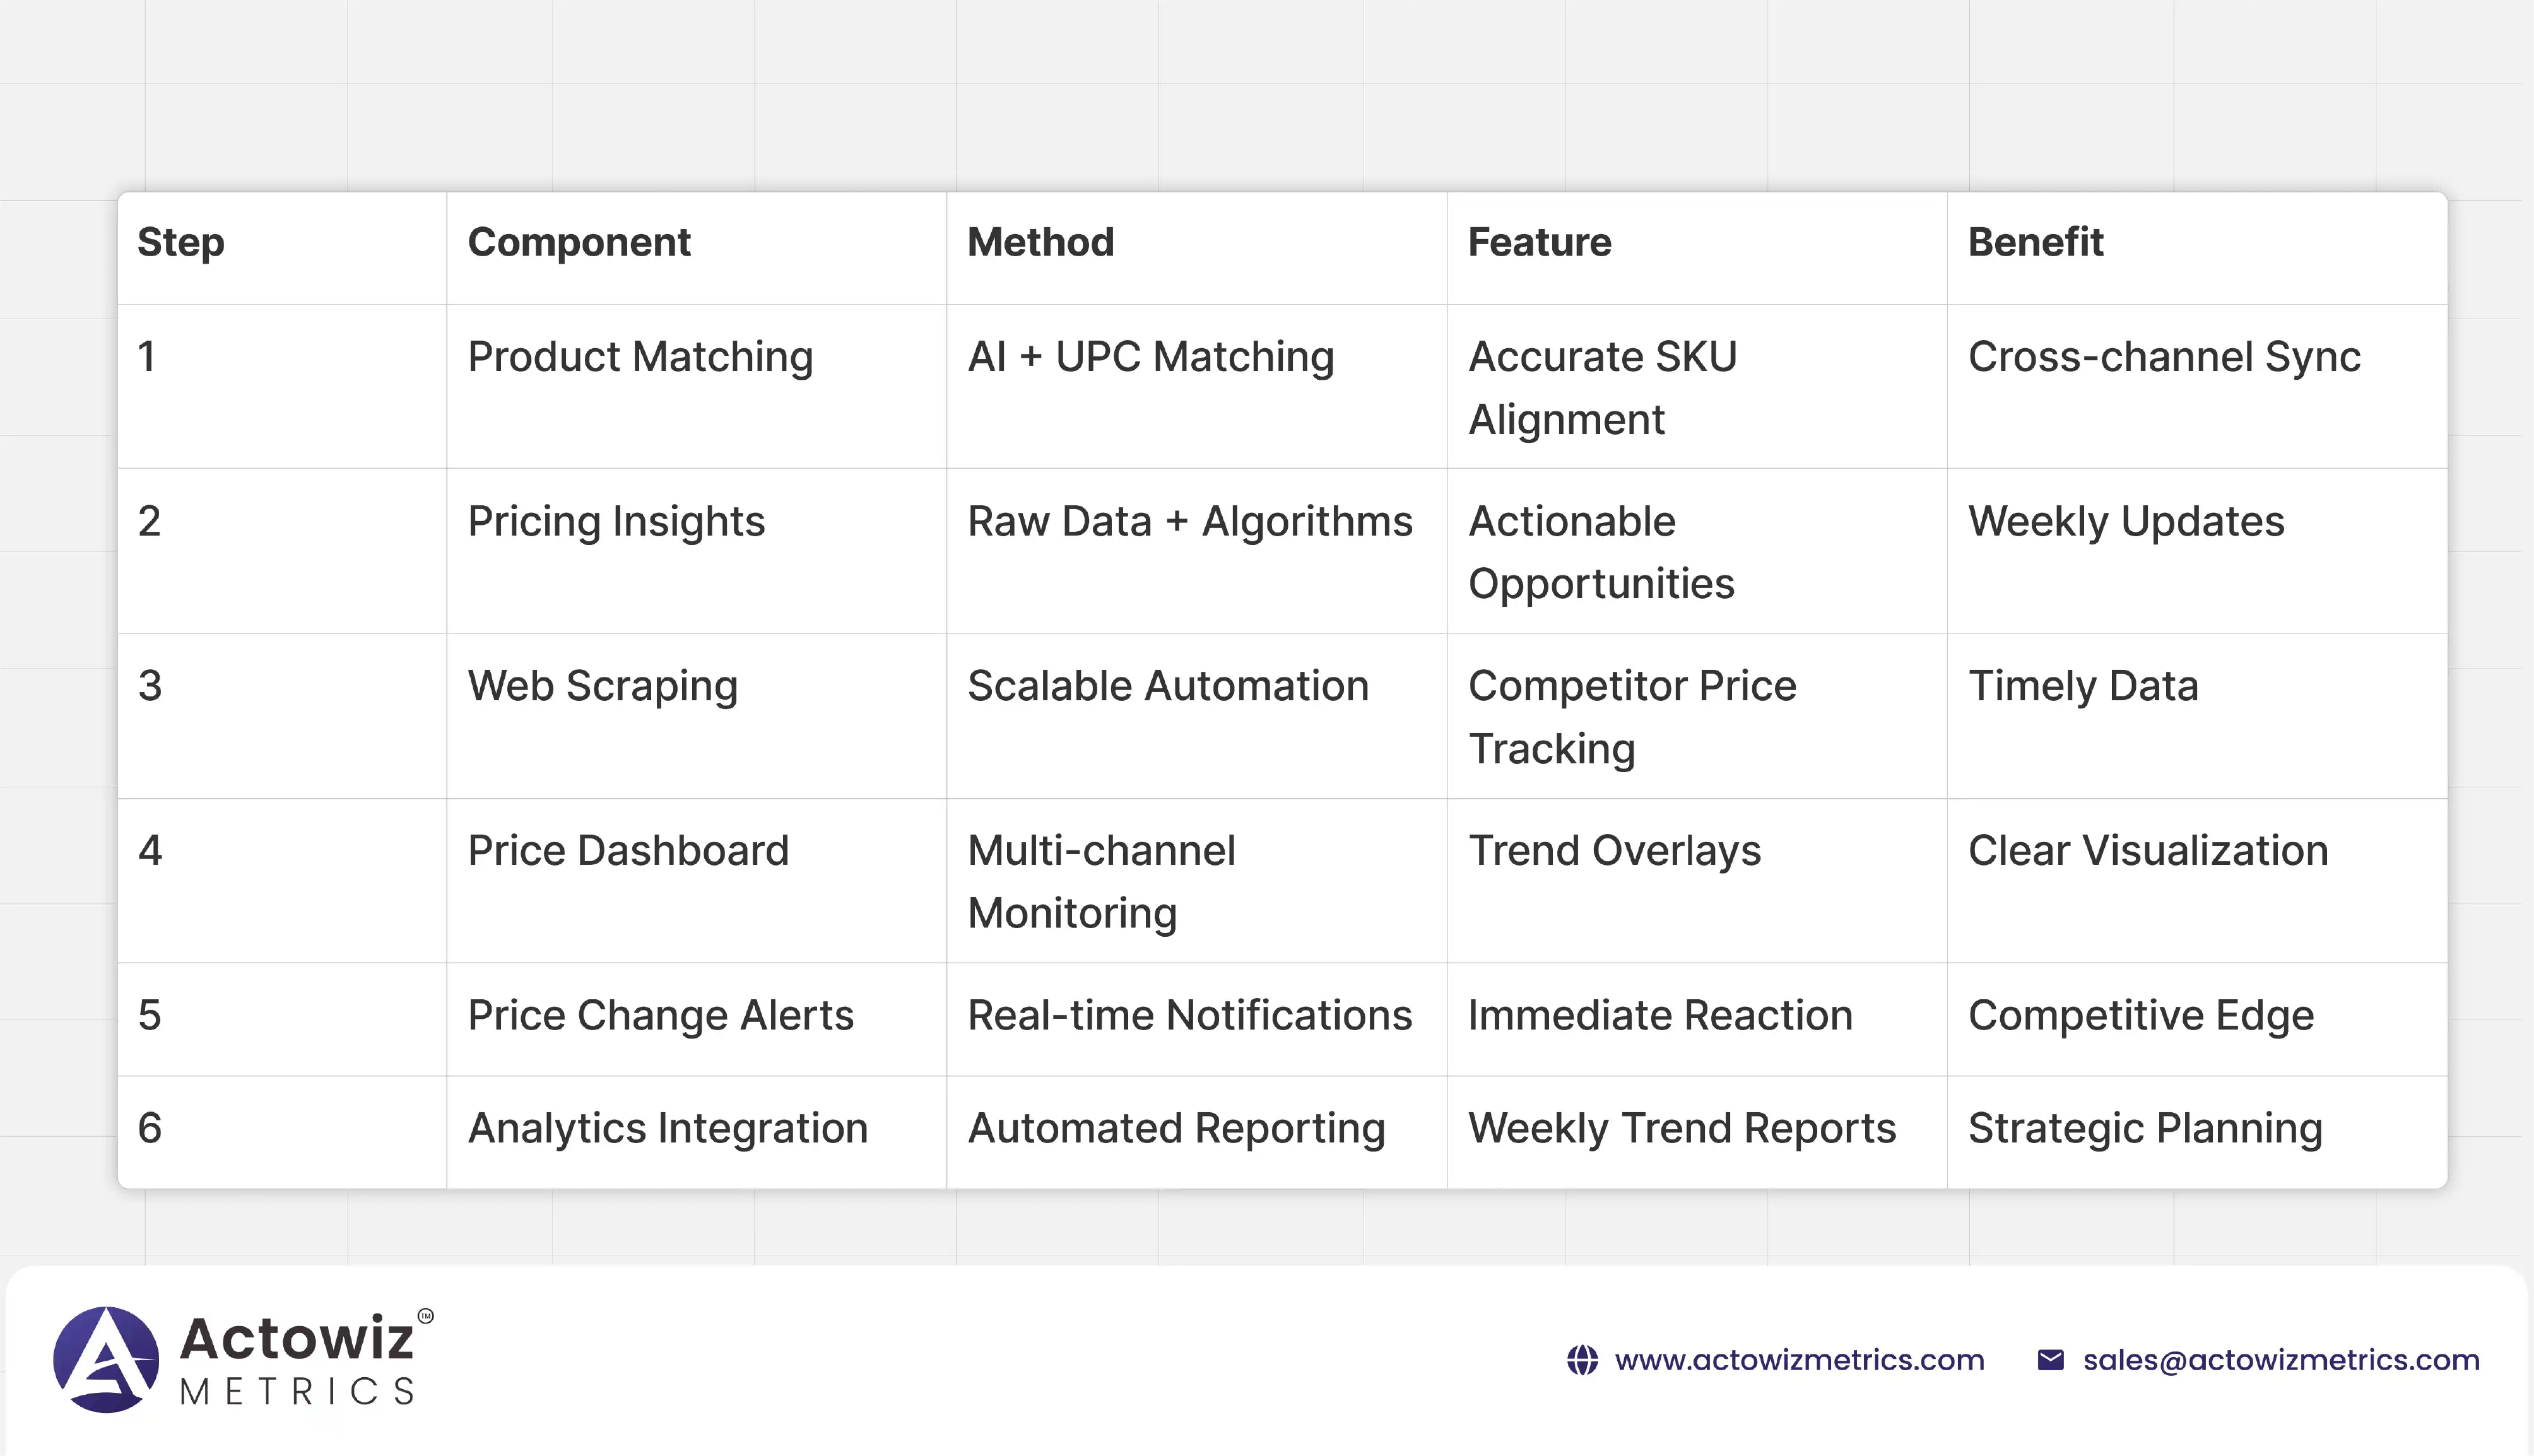Click the Analytics Integration cell
The height and width of the screenshot is (1456, 2534).
[667, 1129]
